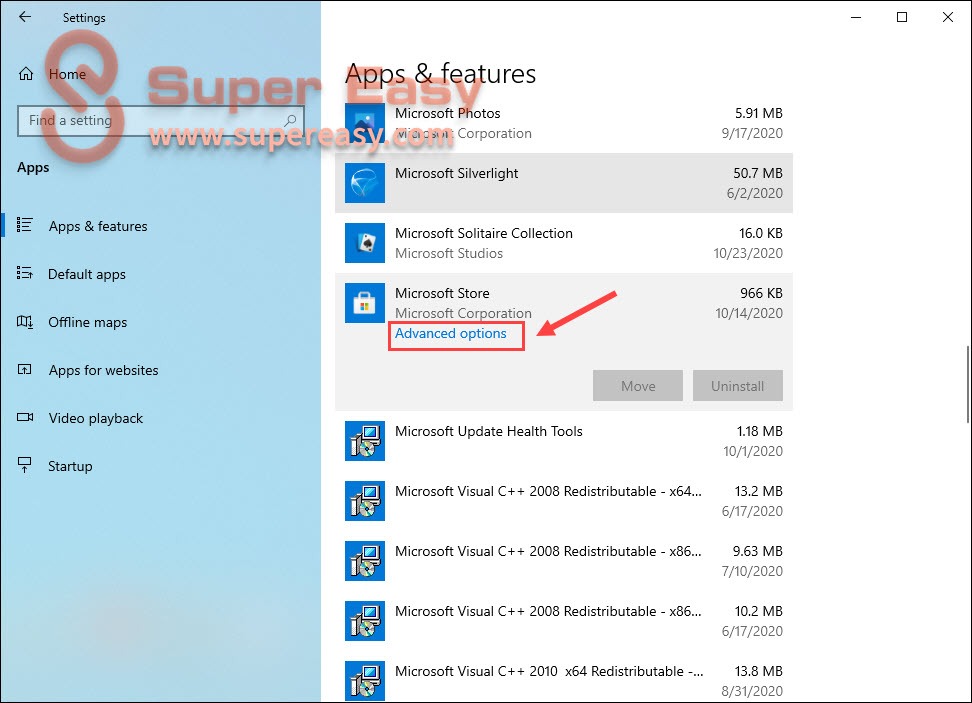This screenshot has width=972, height=703.
Task: Click the Startup sidebar icon
Action: click(x=25, y=465)
